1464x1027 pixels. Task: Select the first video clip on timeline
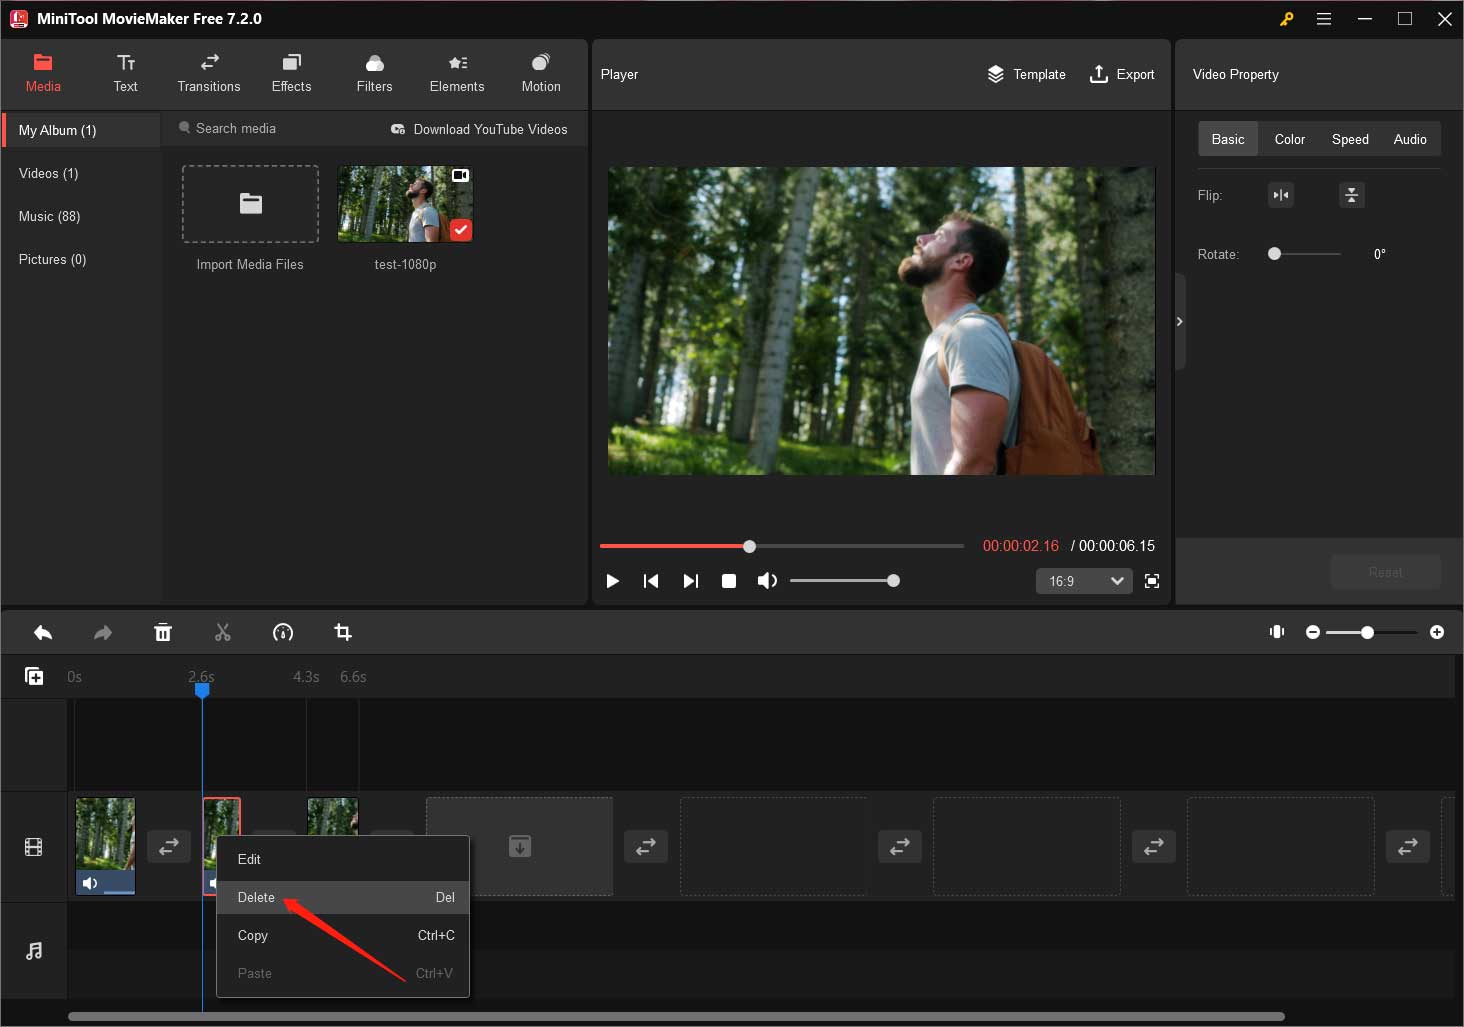105,846
